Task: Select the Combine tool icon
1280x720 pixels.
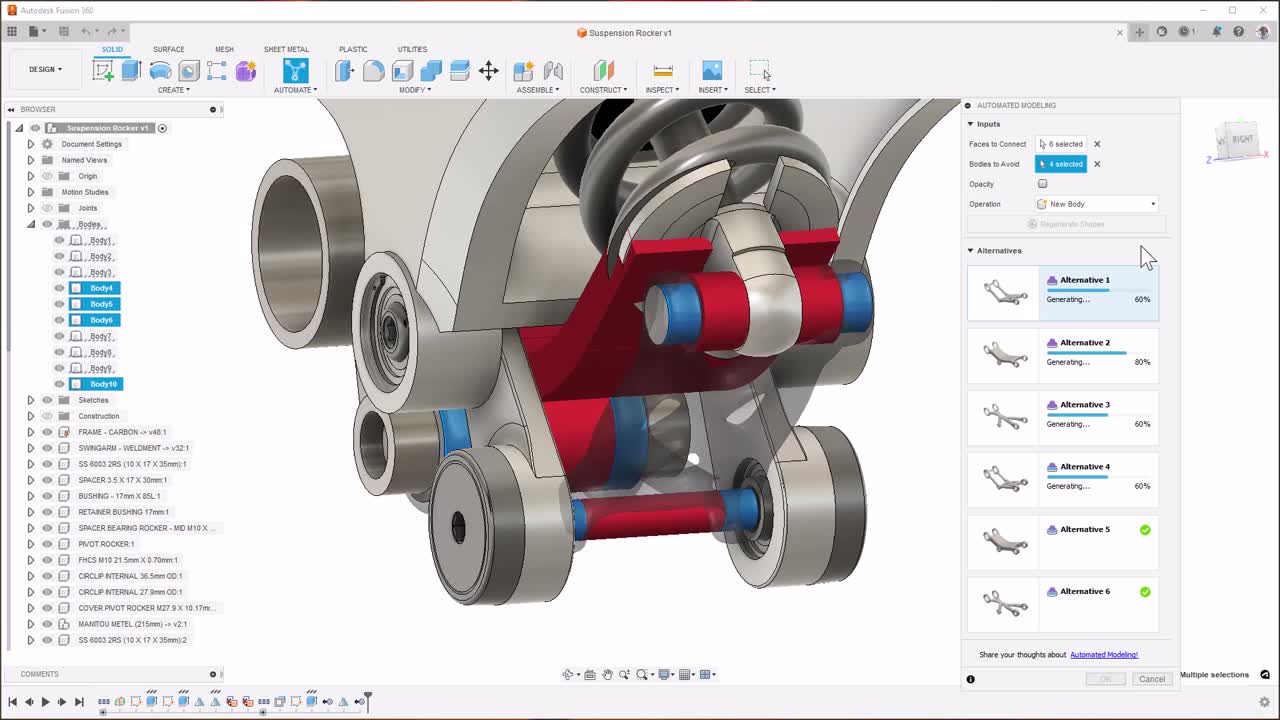Action: pyautogui.click(x=431, y=70)
